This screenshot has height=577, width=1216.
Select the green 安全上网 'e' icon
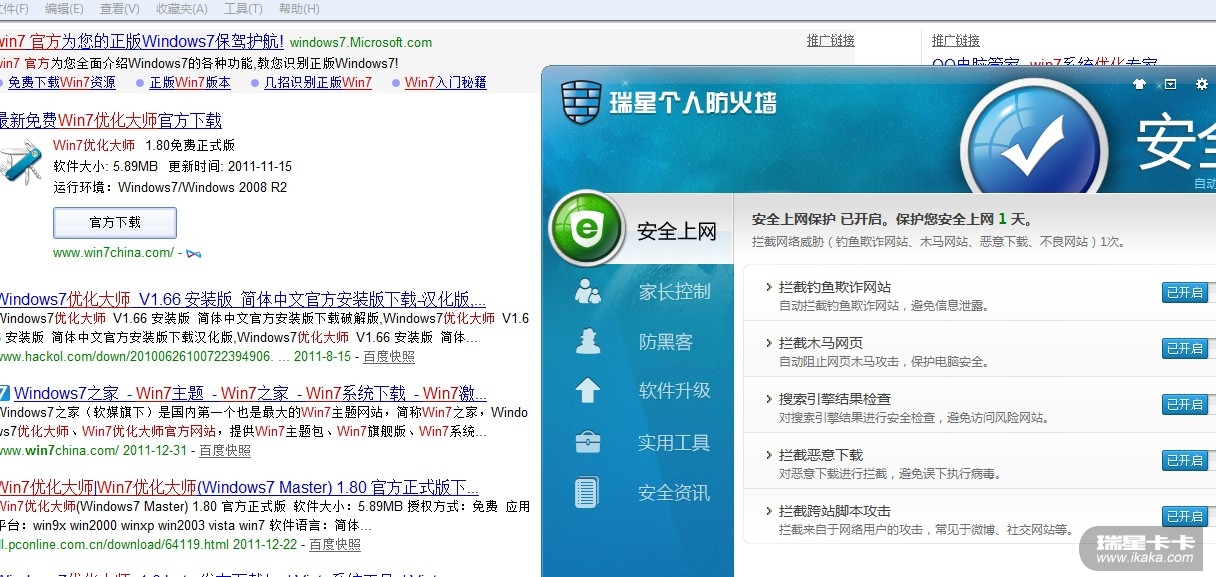[586, 228]
